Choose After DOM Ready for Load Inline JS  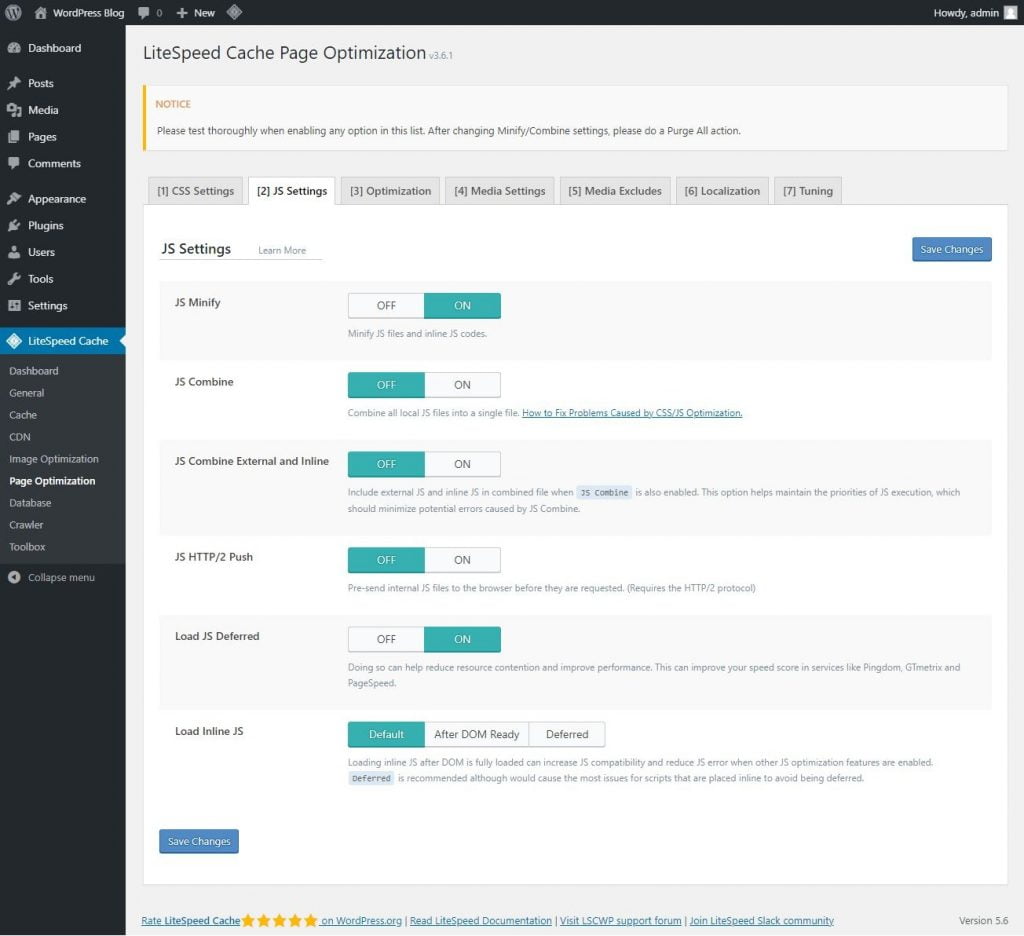point(477,734)
